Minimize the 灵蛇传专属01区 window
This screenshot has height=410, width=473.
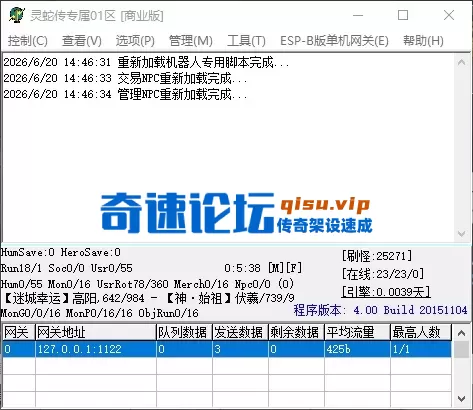(358, 15)
